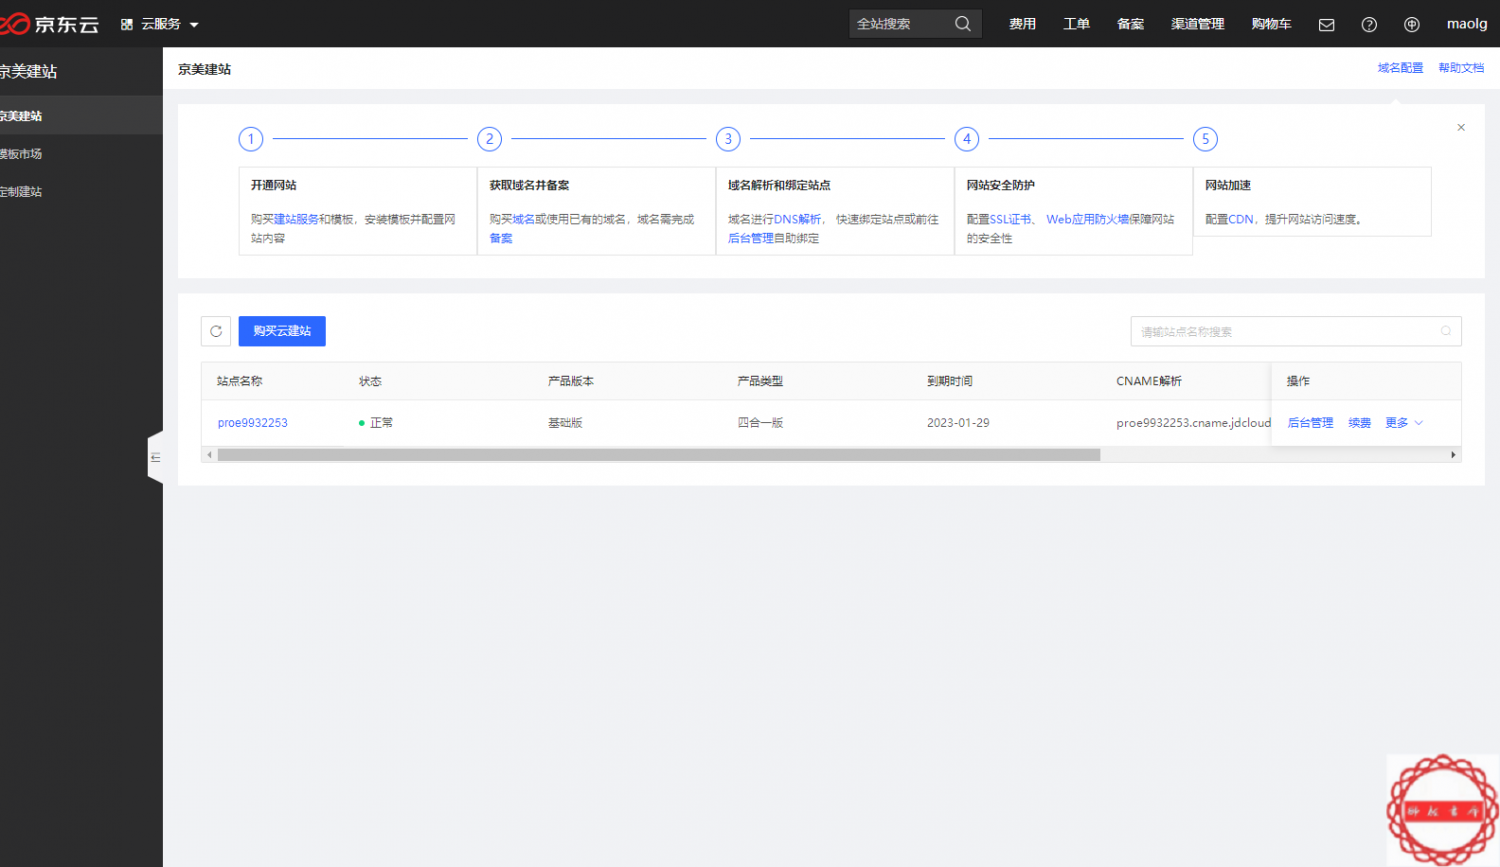Open the proe9932253 site link
Screen dimensions: 1500x867
[253, 423]
